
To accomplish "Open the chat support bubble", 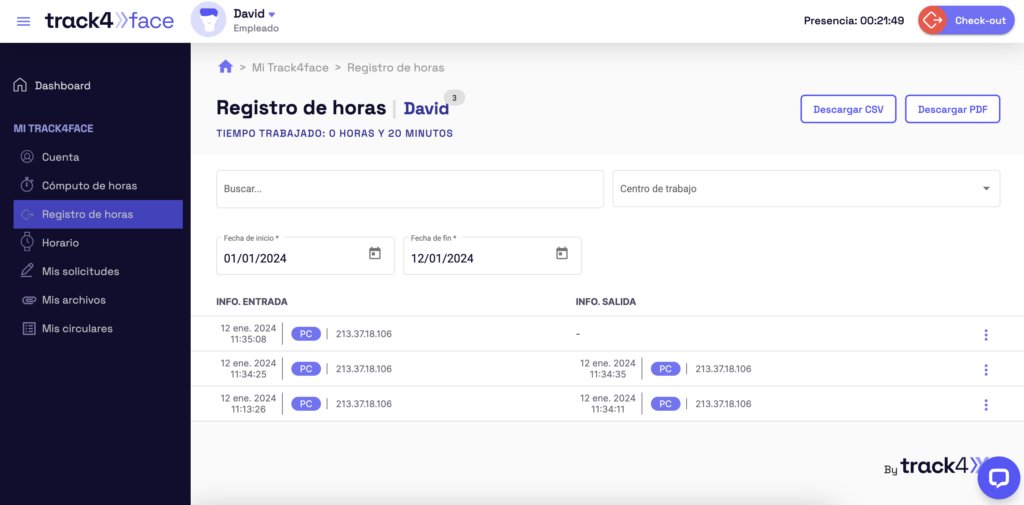I will [997, 478].
